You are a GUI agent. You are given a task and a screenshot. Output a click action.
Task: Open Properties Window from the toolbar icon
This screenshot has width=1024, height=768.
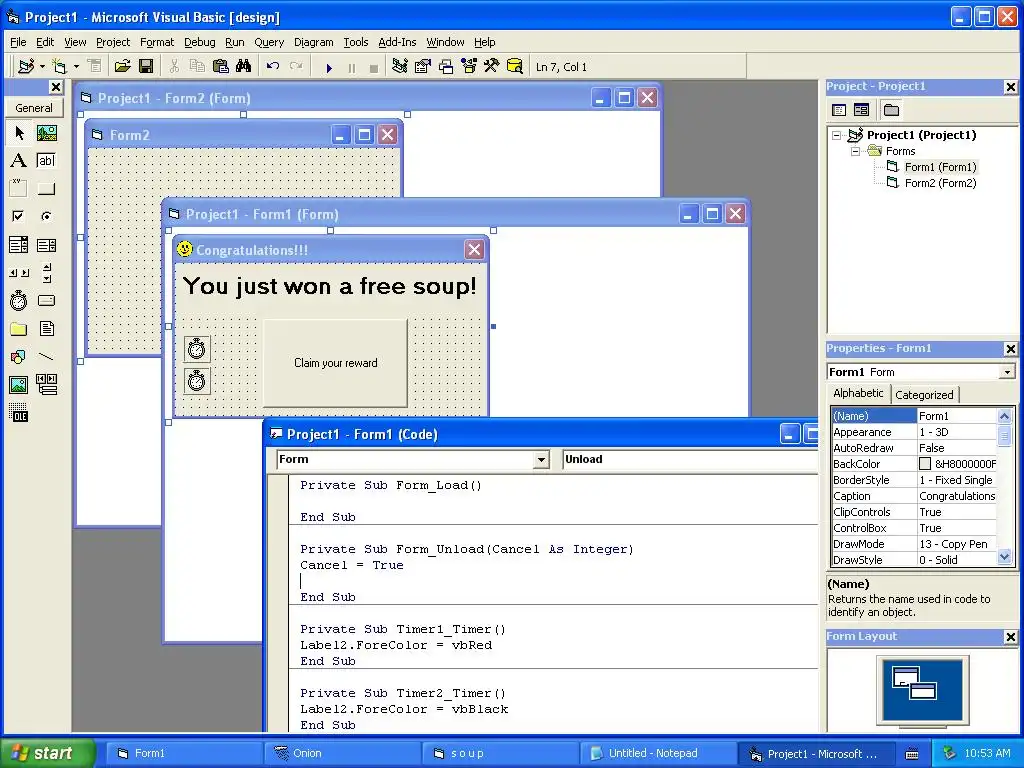[x=423, y=67]
